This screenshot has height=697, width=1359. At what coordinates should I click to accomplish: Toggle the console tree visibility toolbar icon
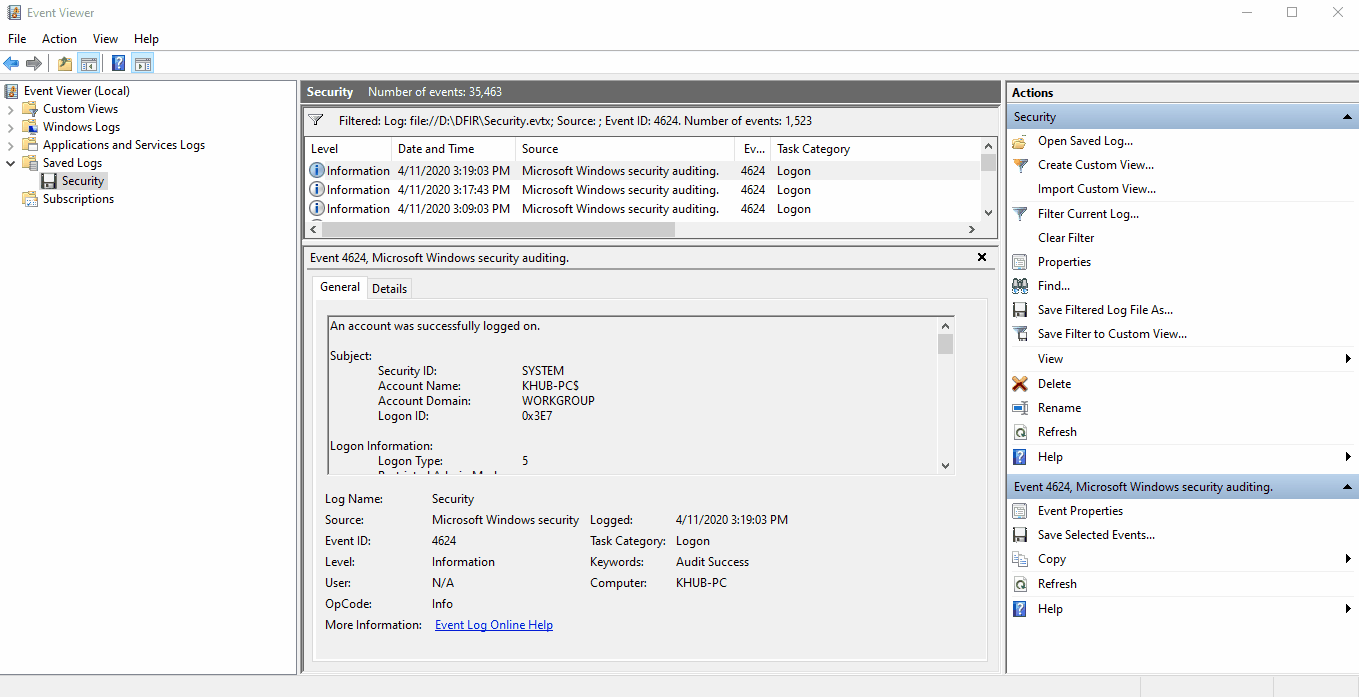(89, 62)
